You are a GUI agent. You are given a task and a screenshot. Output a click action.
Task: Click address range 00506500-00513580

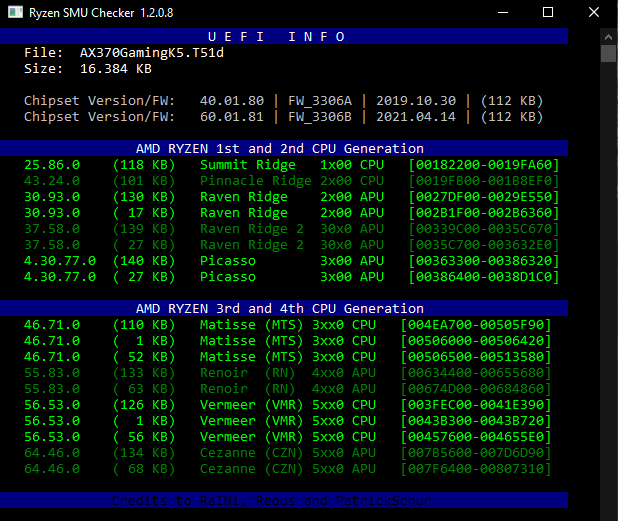click(x=476, y=357)
